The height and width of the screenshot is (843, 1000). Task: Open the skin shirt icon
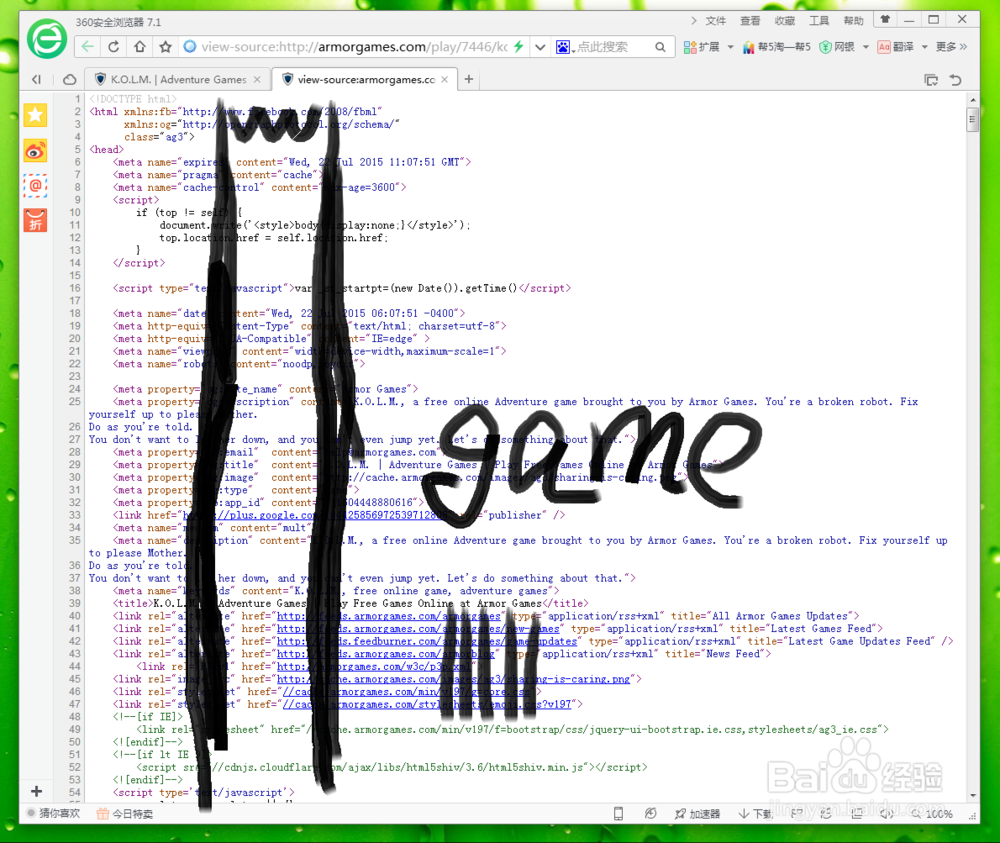(x=885, y=20)
